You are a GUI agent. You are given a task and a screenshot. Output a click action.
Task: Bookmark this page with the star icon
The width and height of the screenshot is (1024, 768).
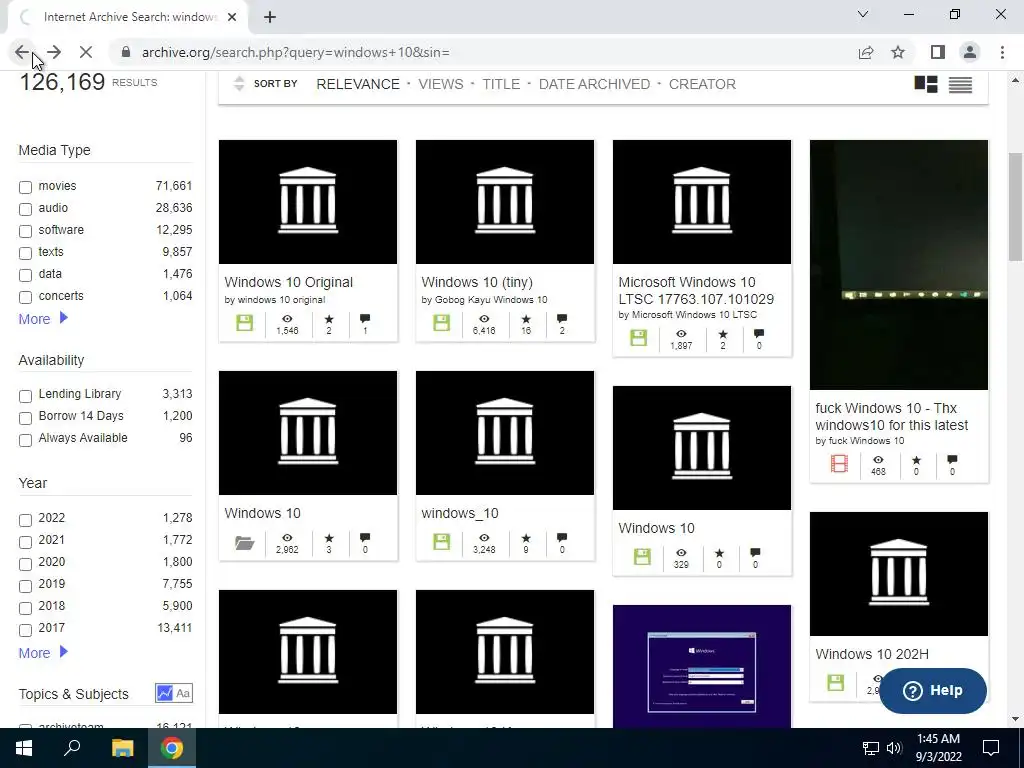pos(898,52)
